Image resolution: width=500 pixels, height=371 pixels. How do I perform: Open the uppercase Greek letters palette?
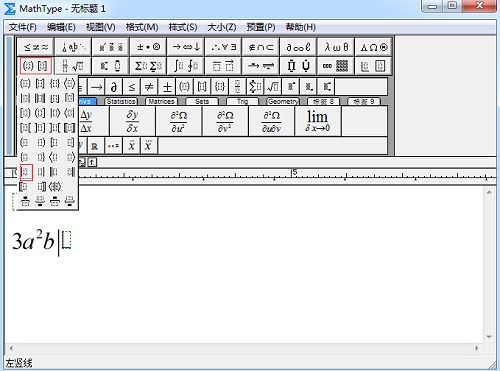pos(373,47)
